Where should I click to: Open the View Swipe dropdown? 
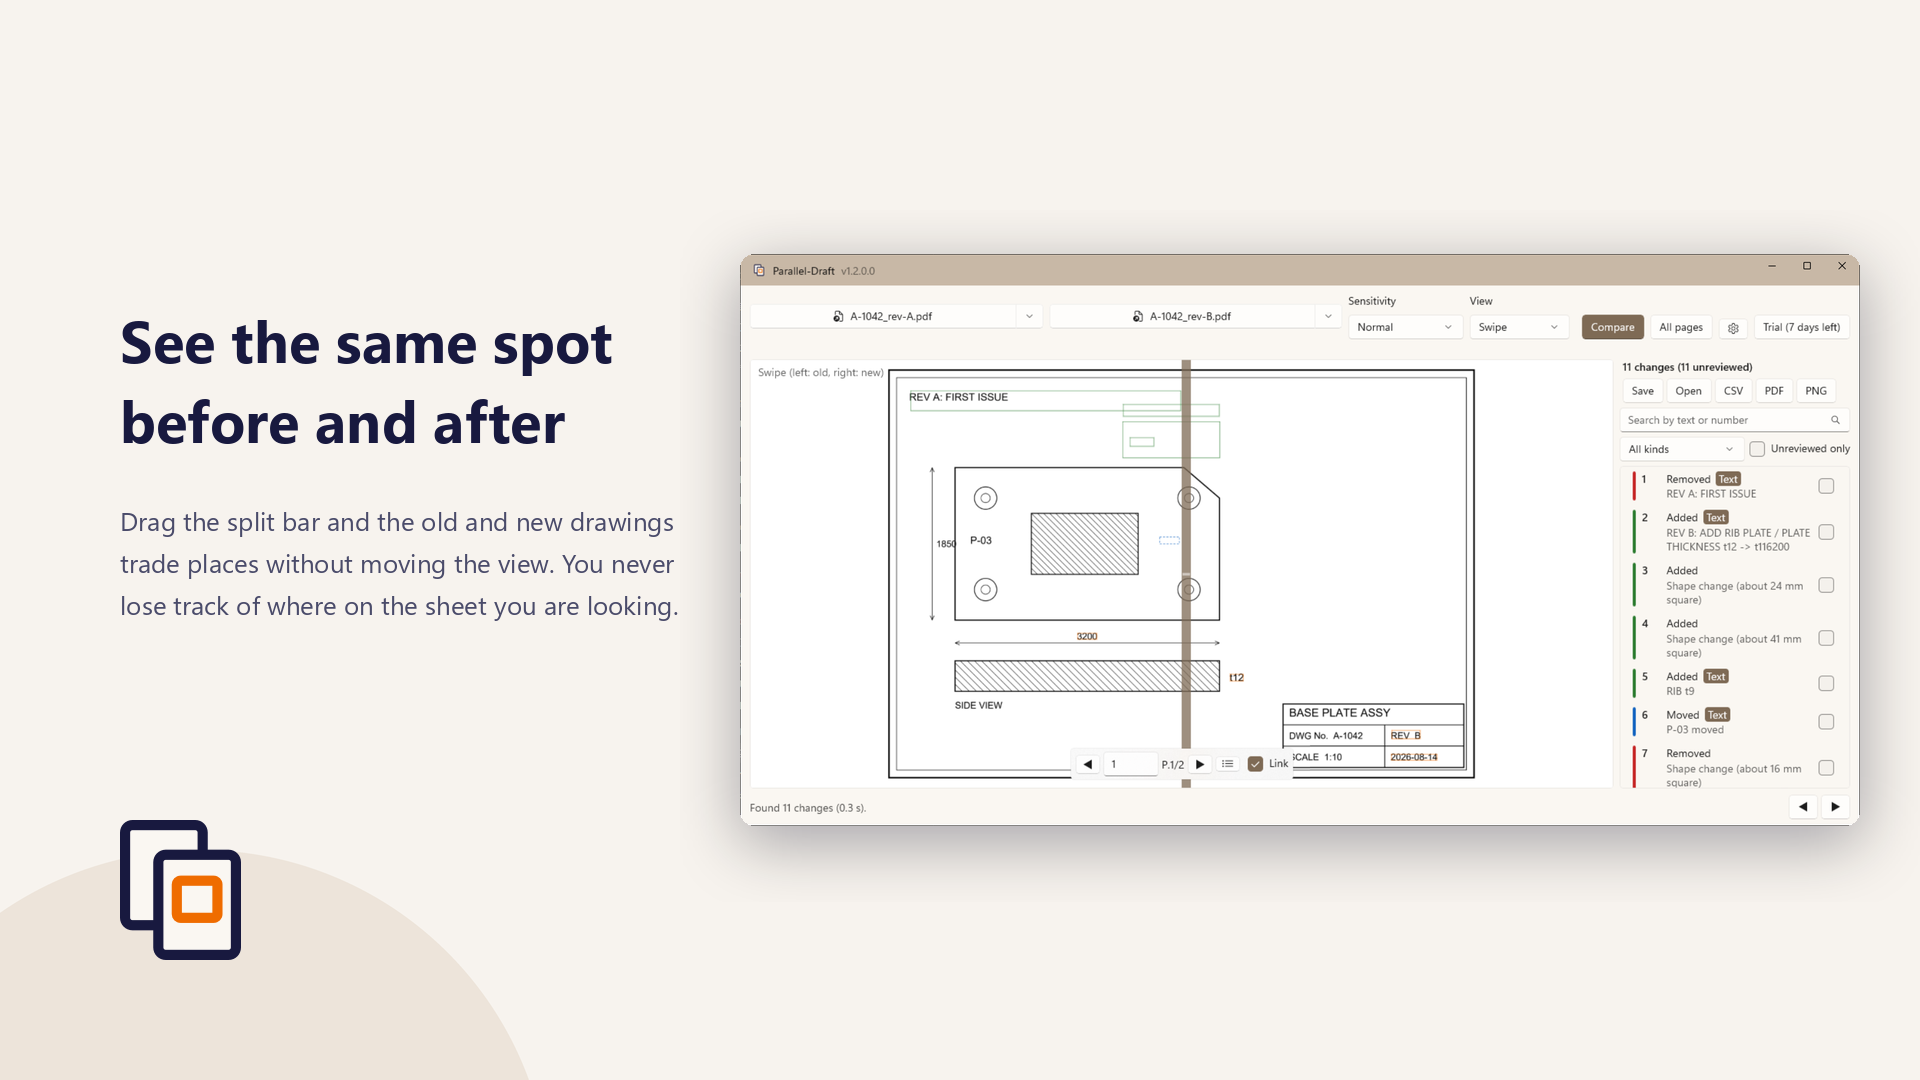click(1518, 327)
